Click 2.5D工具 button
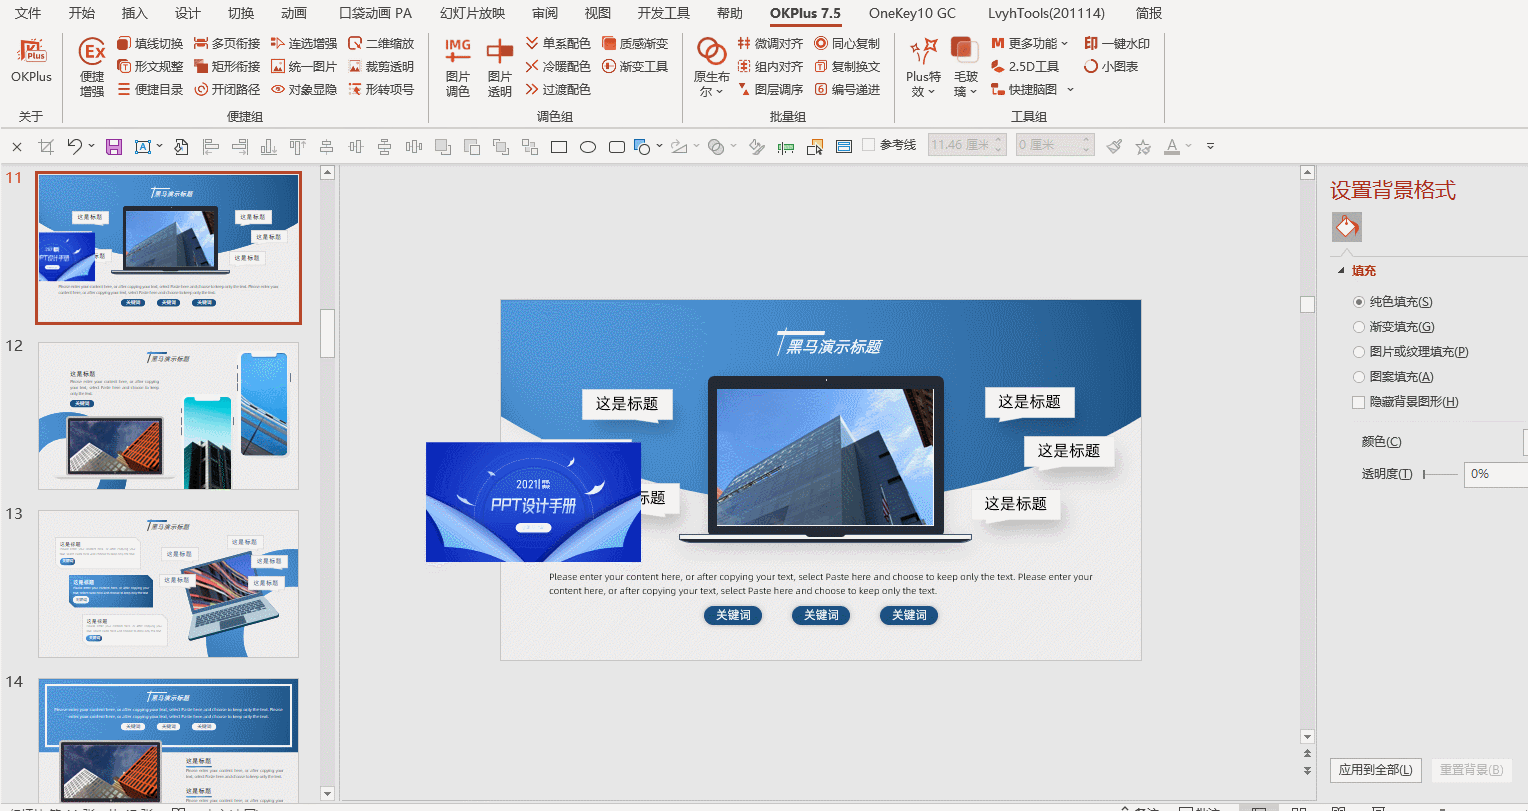Viewport: 1528px width, 811px height. [x=1025, y=67]
